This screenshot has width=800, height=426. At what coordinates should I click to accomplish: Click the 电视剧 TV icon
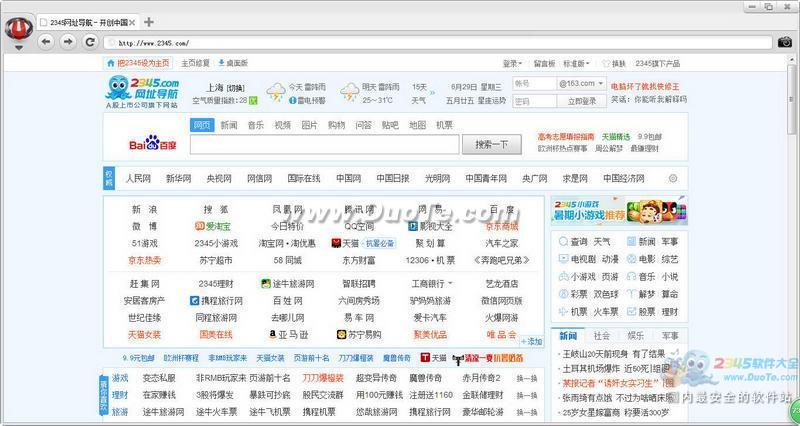tap(563, 259)
